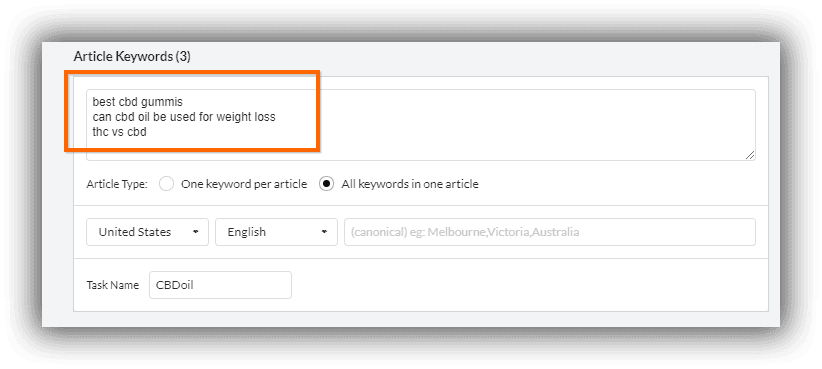Click the "Task Name" label

pyautogui.click(x=113, y=285)
